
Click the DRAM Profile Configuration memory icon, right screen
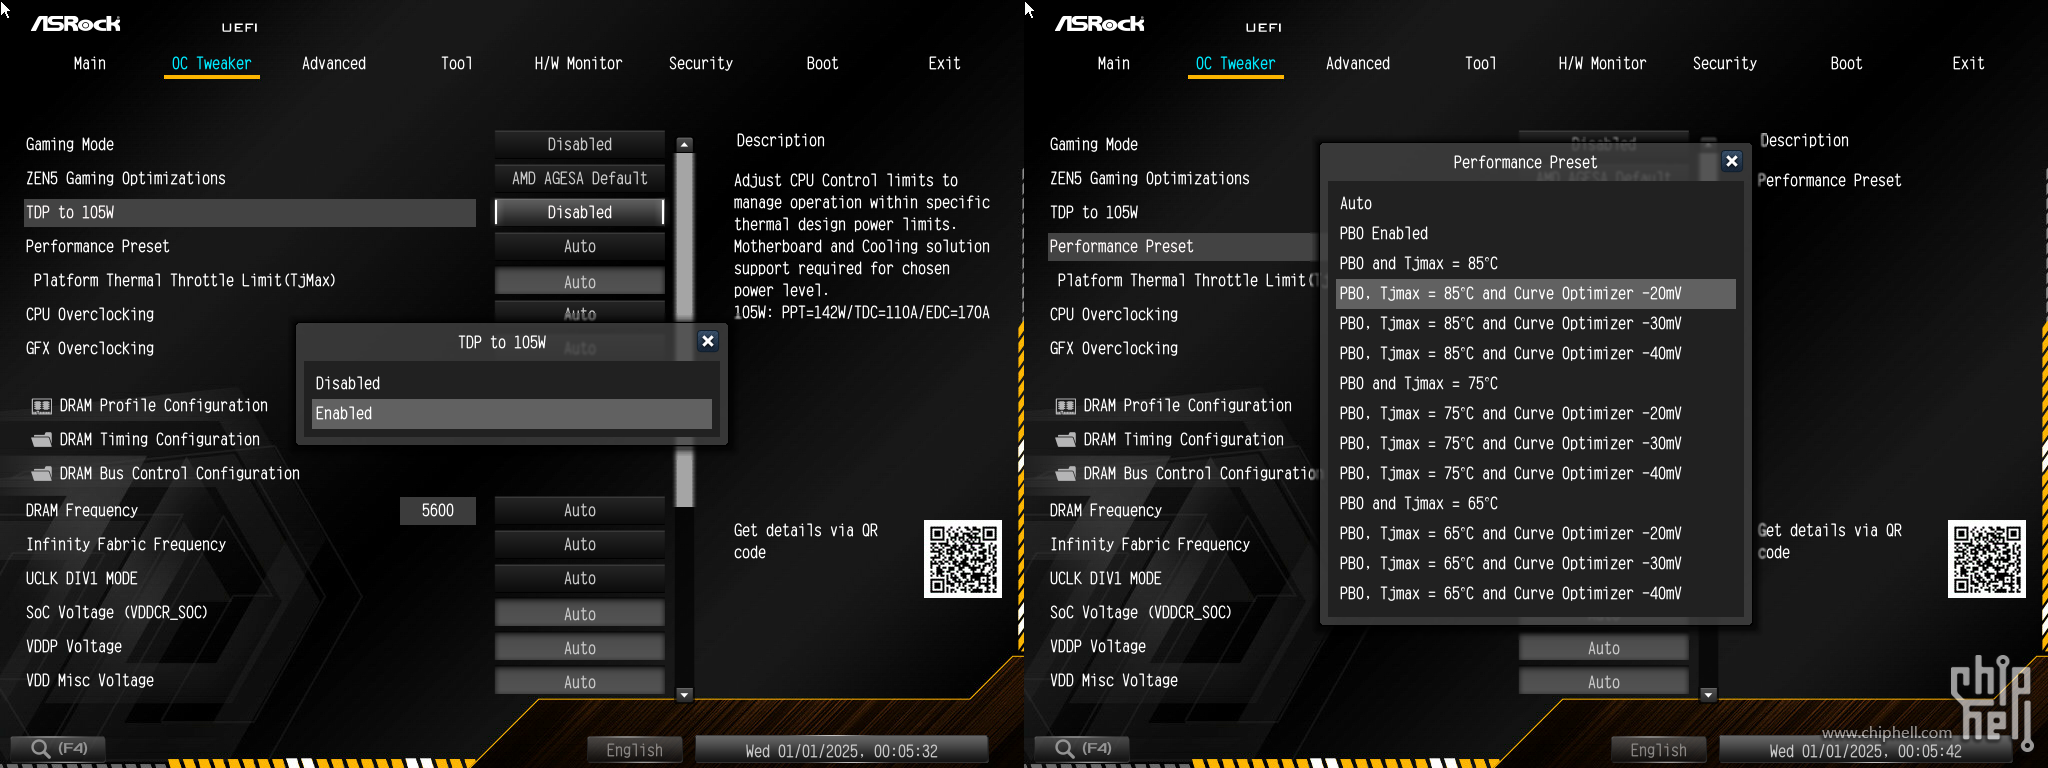pos(1066,406)
